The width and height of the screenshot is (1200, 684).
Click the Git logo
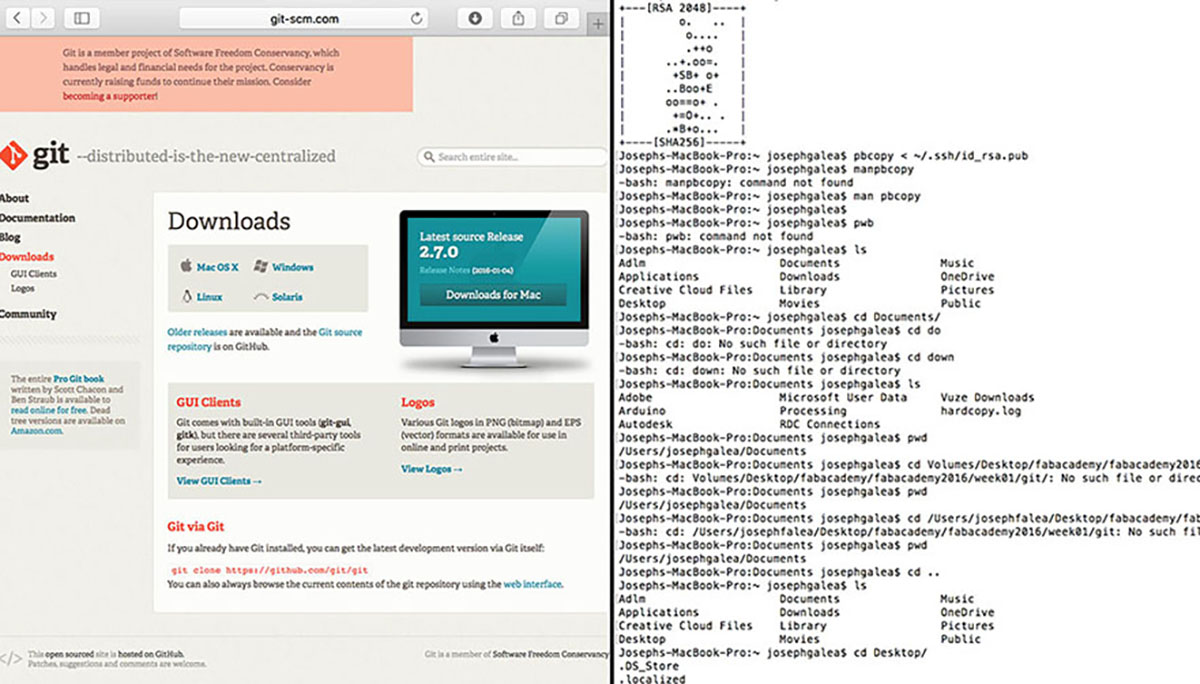(x=35, y=156)
